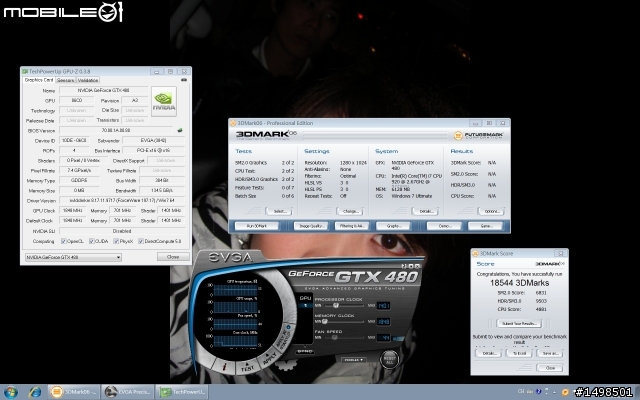Click Test in EVGA Precision
This screenshot has height=400, width=640.
(x=247, y=368)
